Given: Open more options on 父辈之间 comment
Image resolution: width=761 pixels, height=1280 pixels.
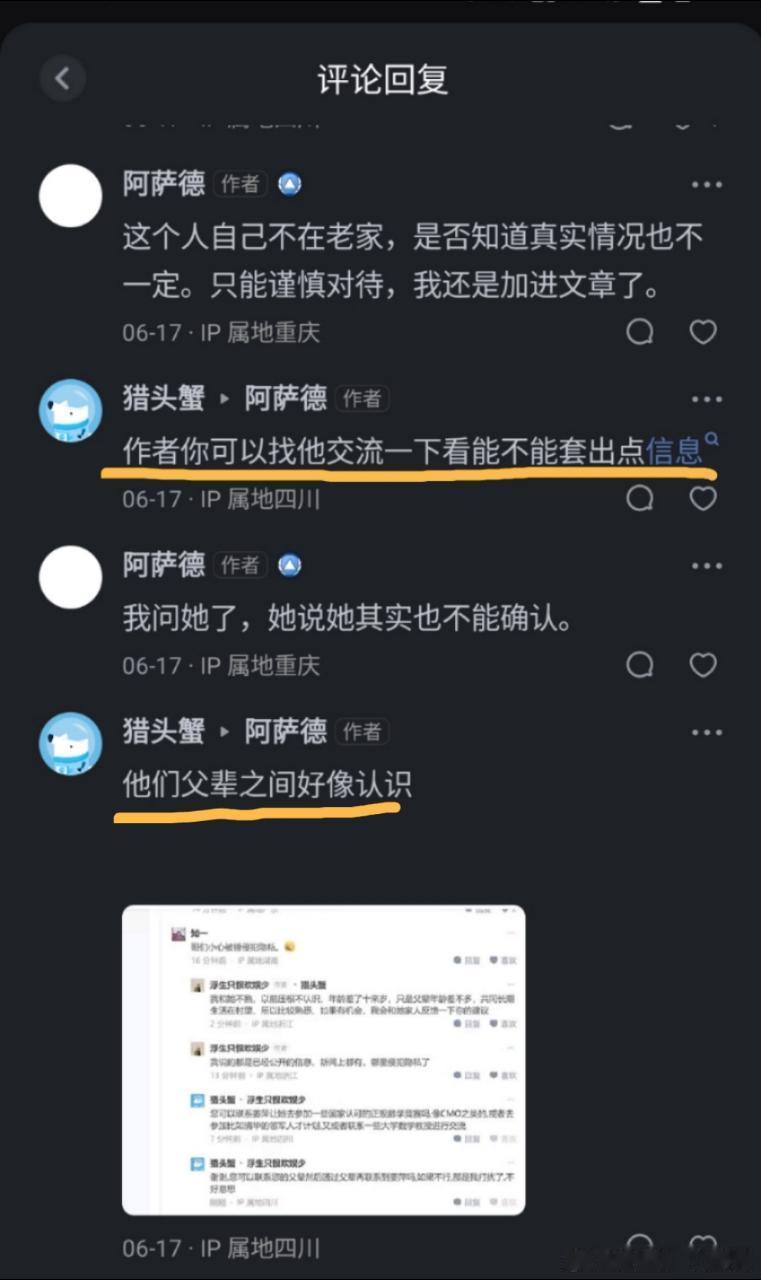Looking at the screenshot, I should [707, 732].
